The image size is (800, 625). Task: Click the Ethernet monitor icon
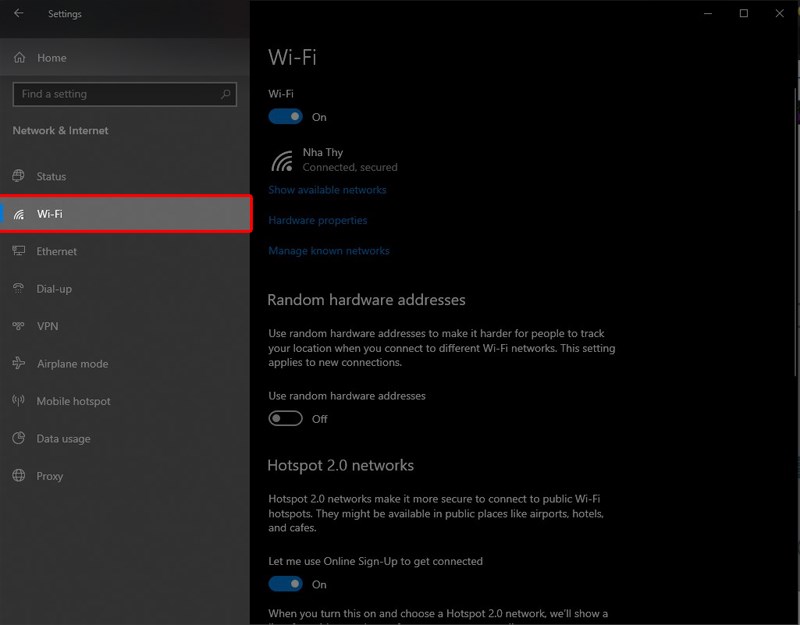pyautogui.click(x=19, y=252)
